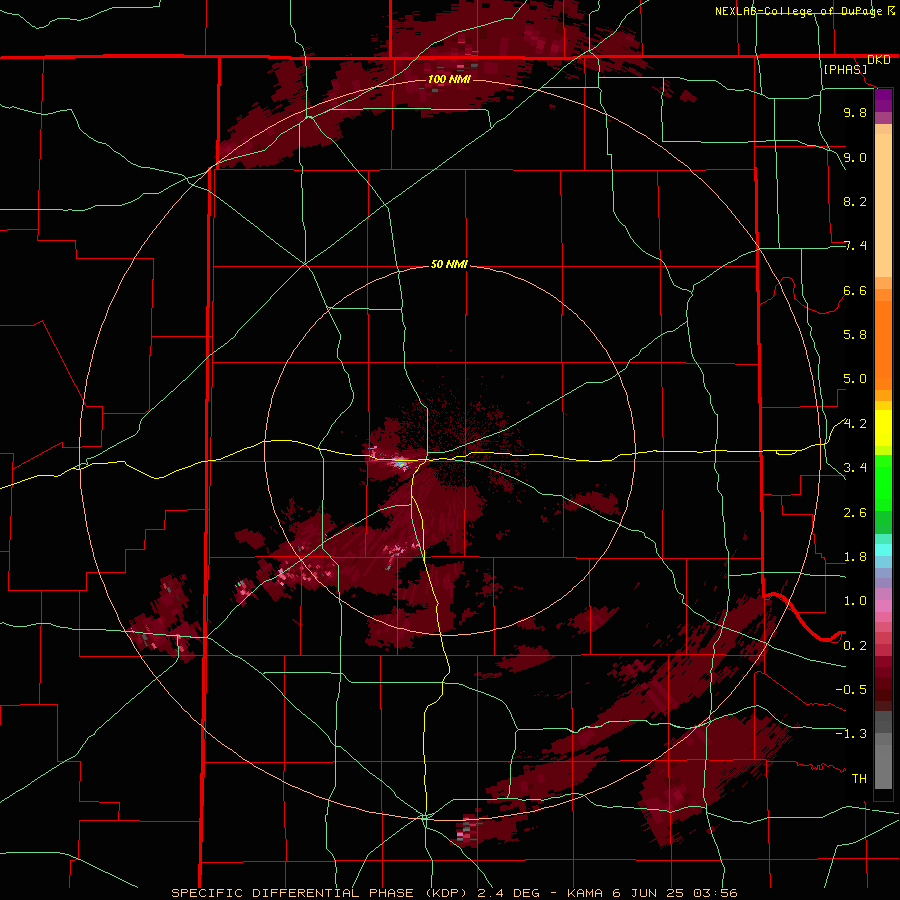900x900 pixels.
Task: Click the 7.4 color scale value
Action: tap(855, 246)
